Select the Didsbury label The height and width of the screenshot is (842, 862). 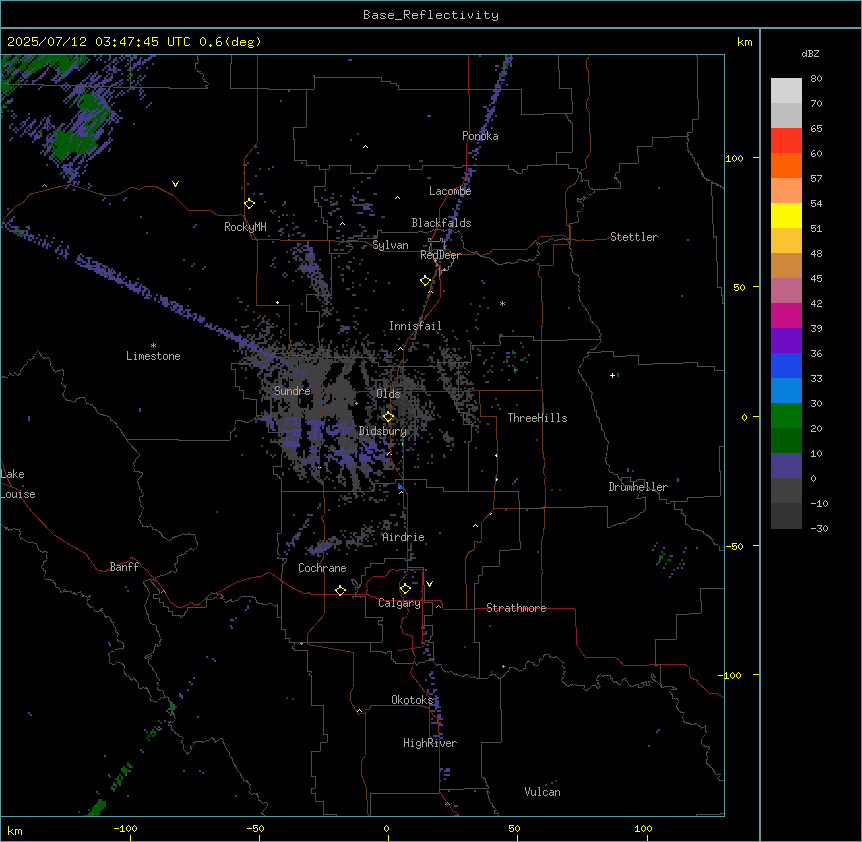click(382, 431)
